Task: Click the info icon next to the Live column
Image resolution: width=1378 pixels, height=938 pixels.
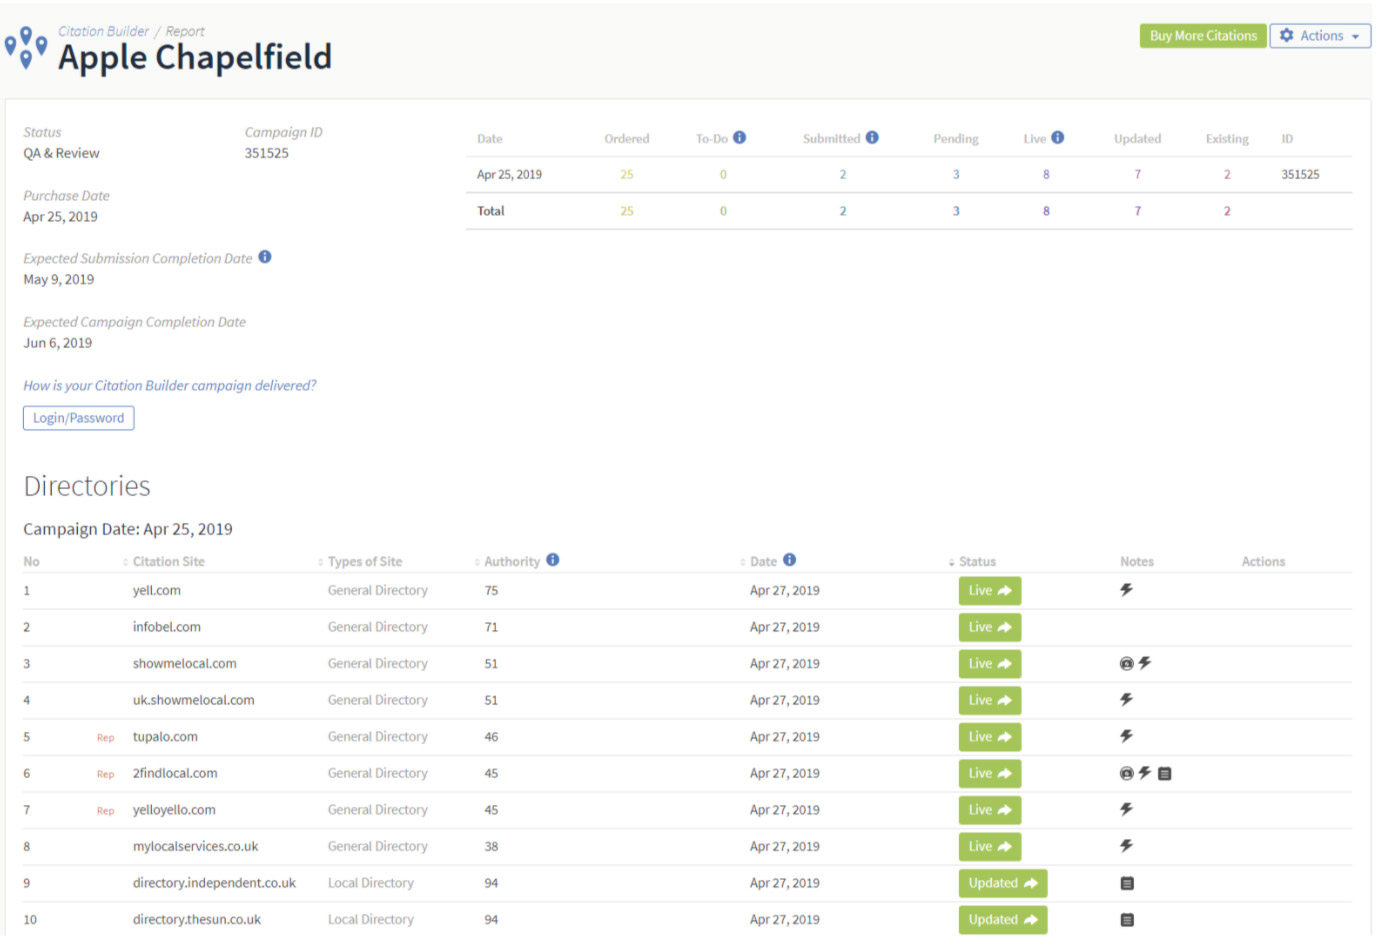Action: (x=1060, y=137)
